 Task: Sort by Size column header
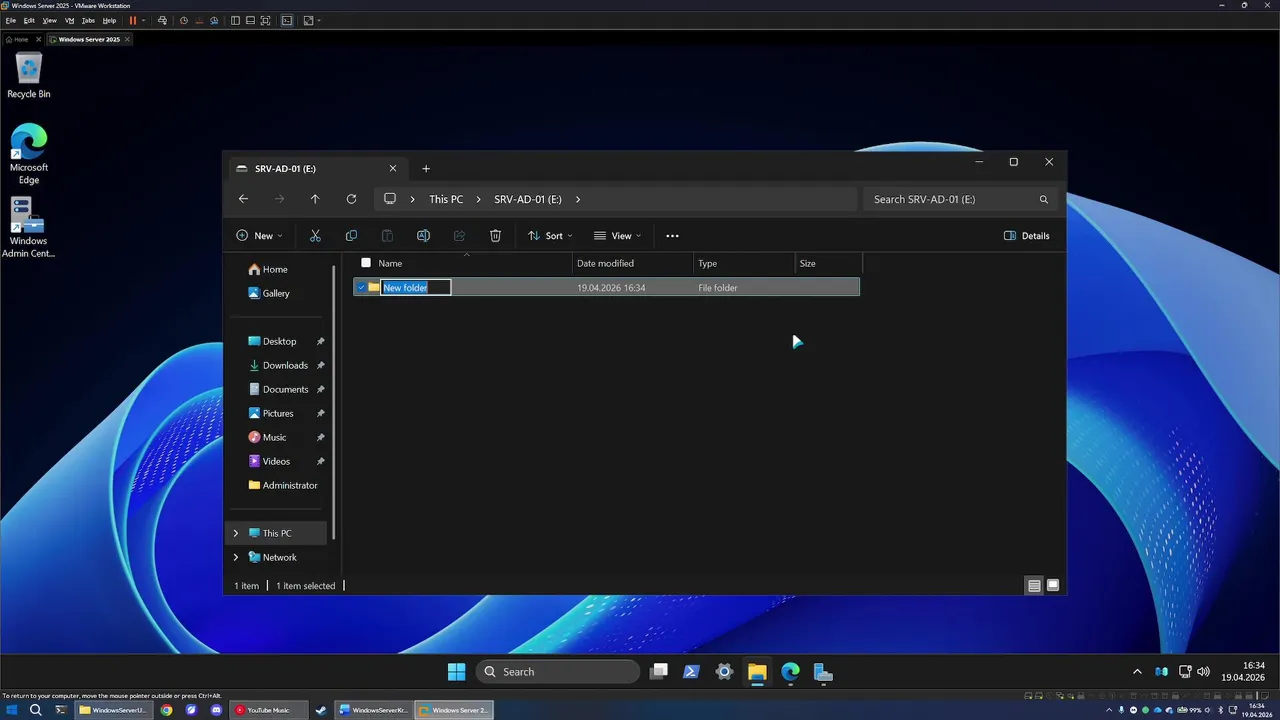click(x=828, y=263)
